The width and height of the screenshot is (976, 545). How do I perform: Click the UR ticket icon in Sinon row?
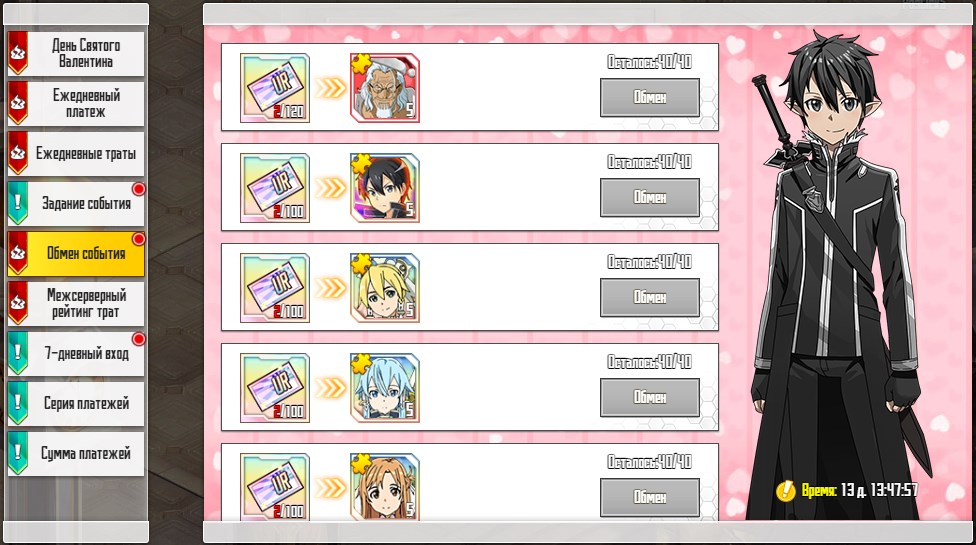coord(275,388)
